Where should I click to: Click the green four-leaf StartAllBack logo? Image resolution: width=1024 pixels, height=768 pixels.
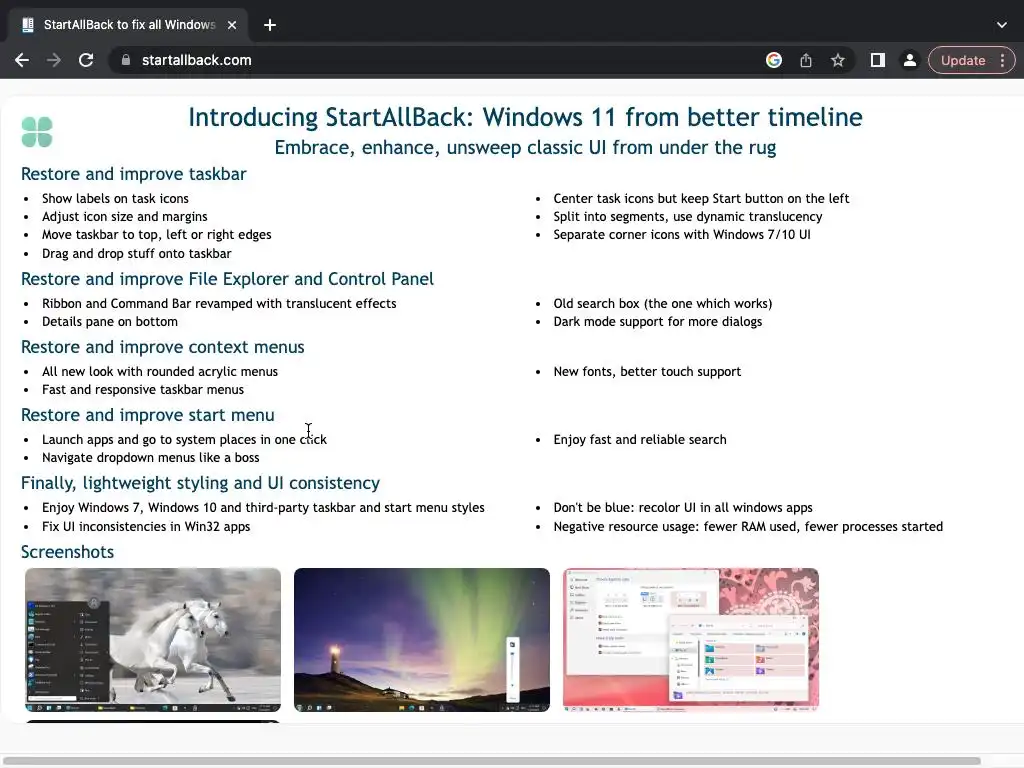coord(37,132)
